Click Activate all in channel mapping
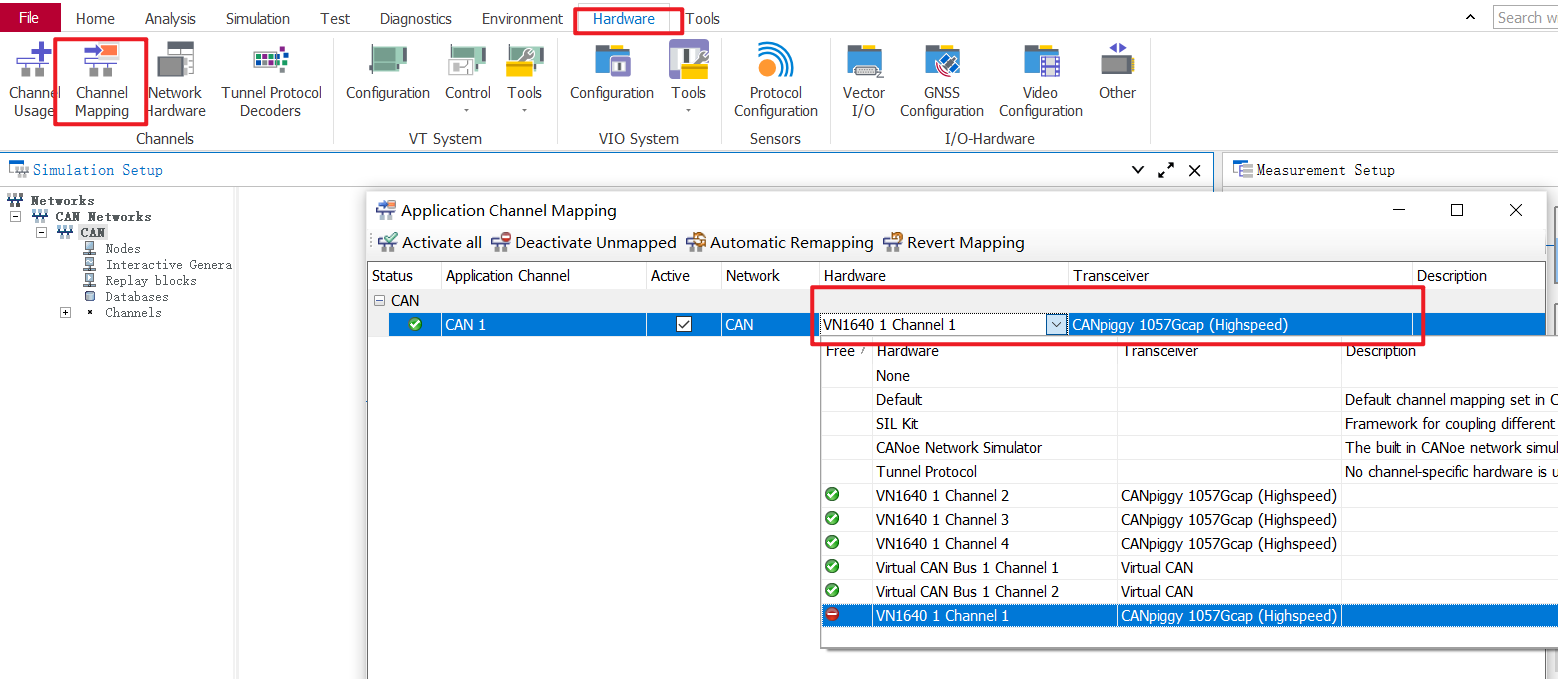The height and width of the screenshot is (679, 1558). tap(430, 242)
